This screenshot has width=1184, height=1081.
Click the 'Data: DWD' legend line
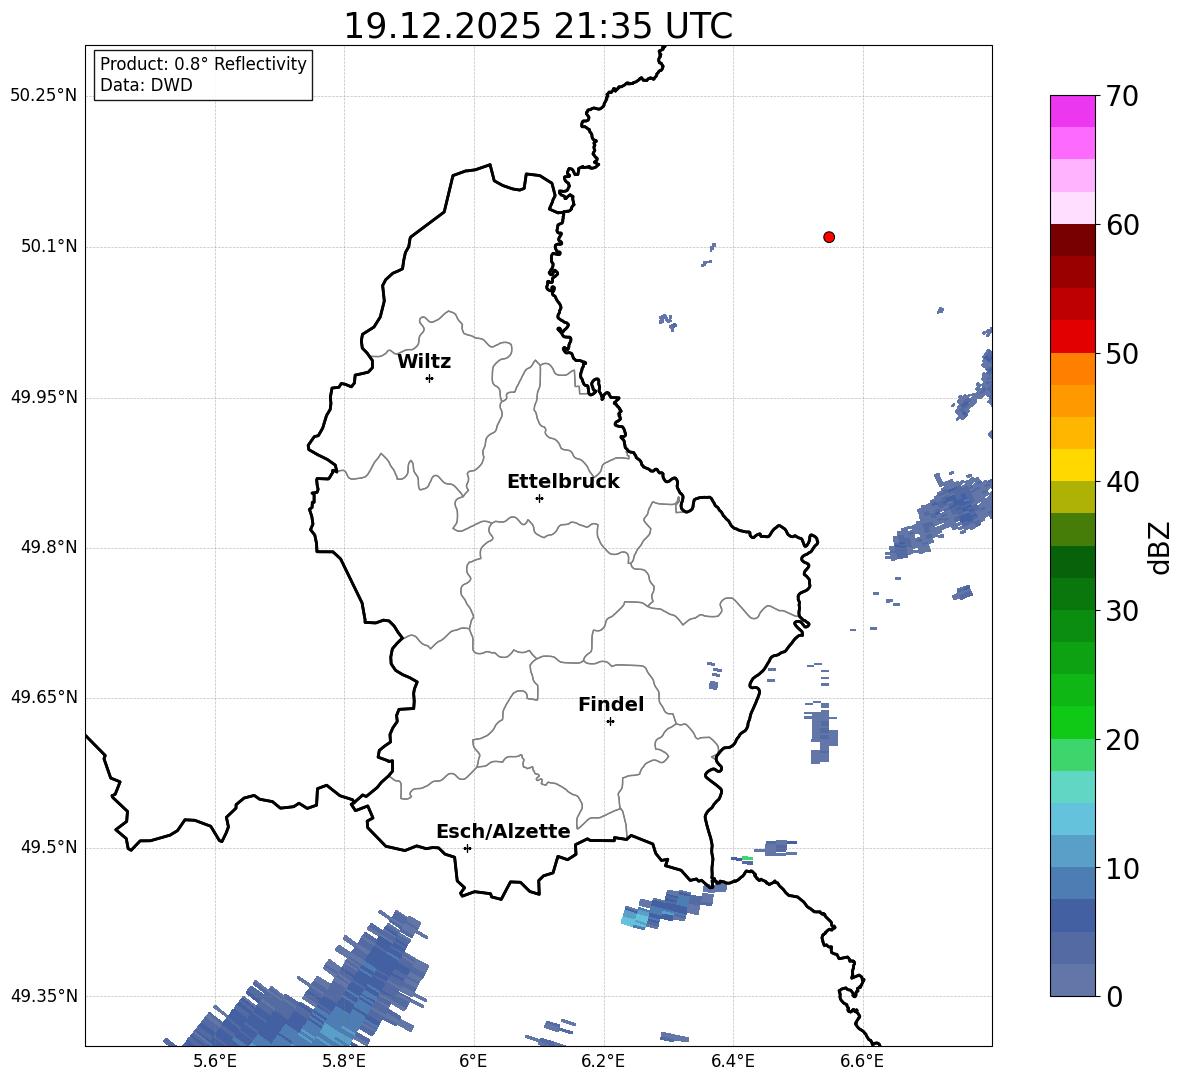146,85
